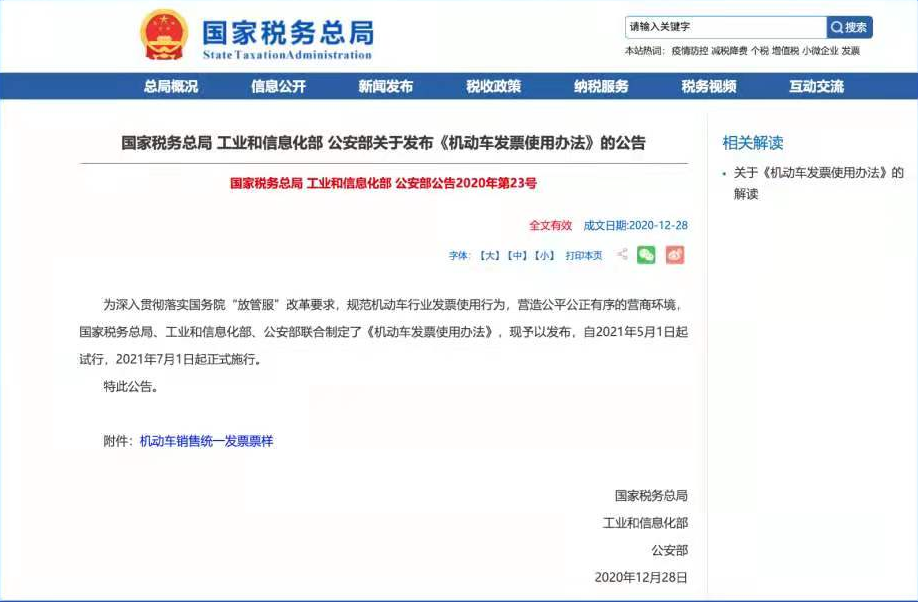The height and width of the screenshot is (602, 918).
Task: Select hot keyword 发票
Action: click(851, 51)
